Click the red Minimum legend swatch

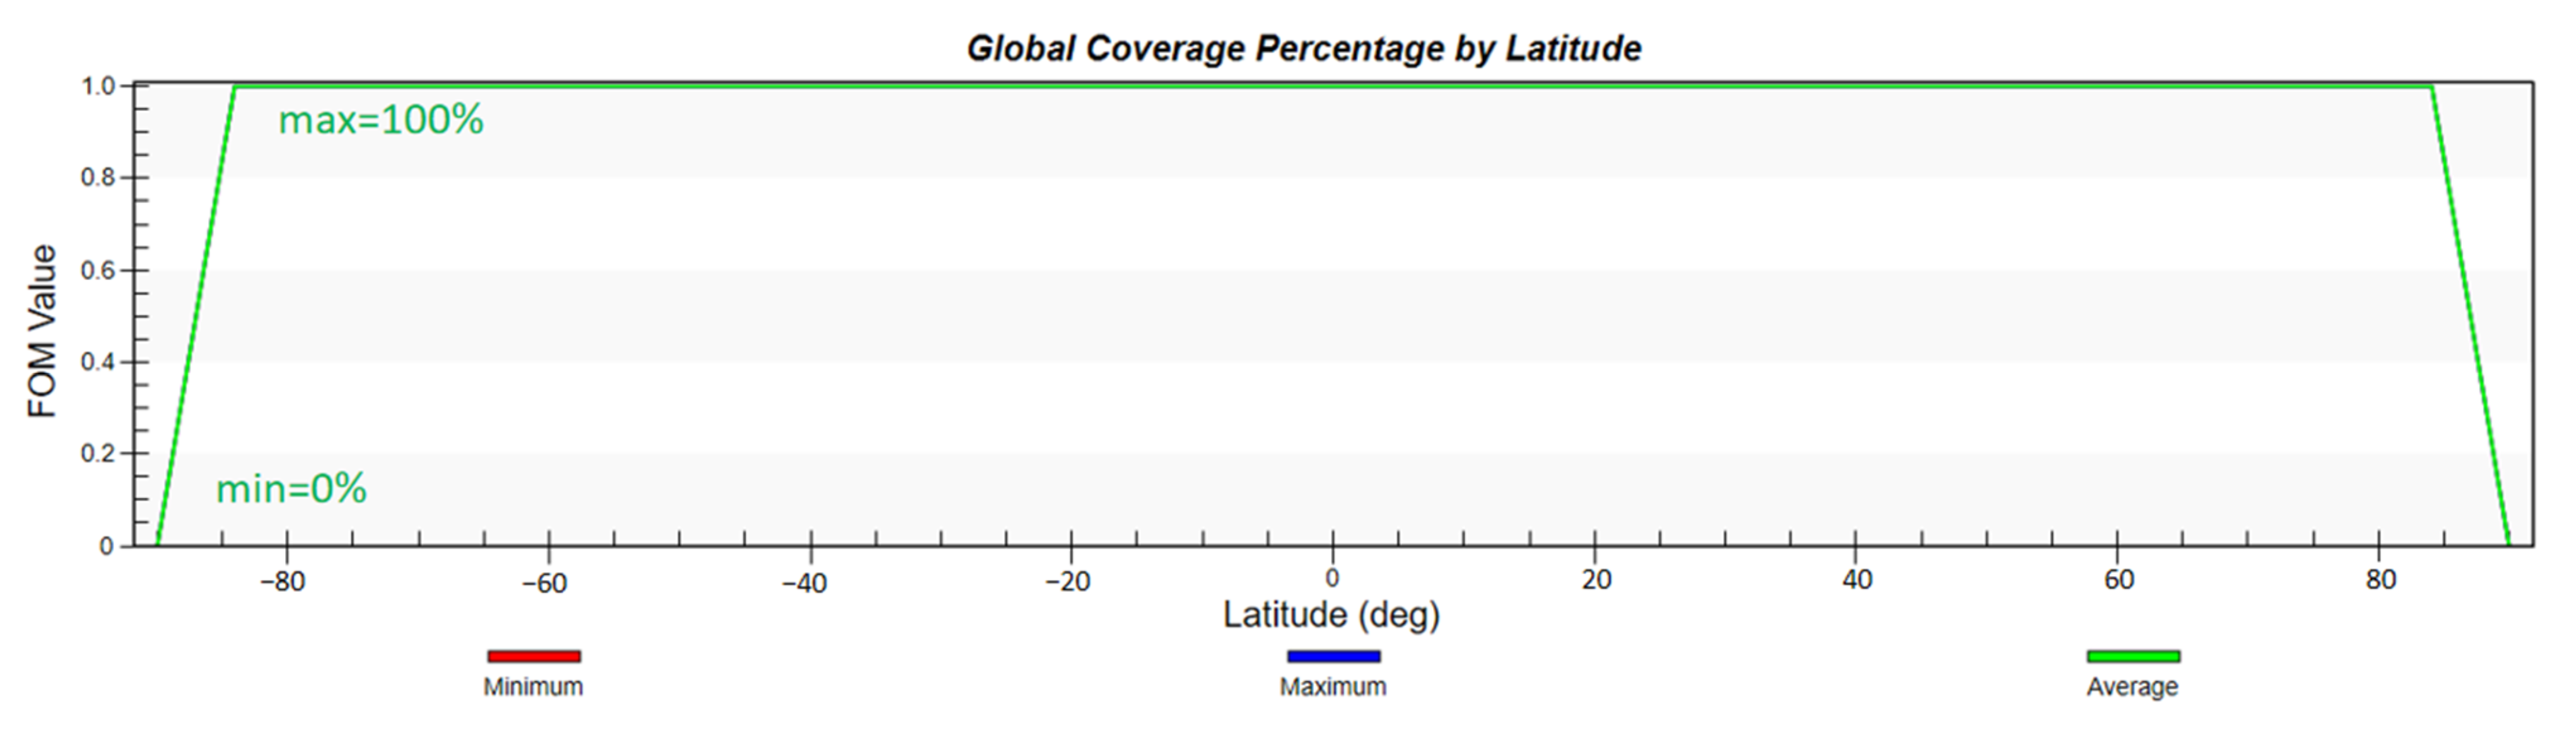tap(534, 656)
